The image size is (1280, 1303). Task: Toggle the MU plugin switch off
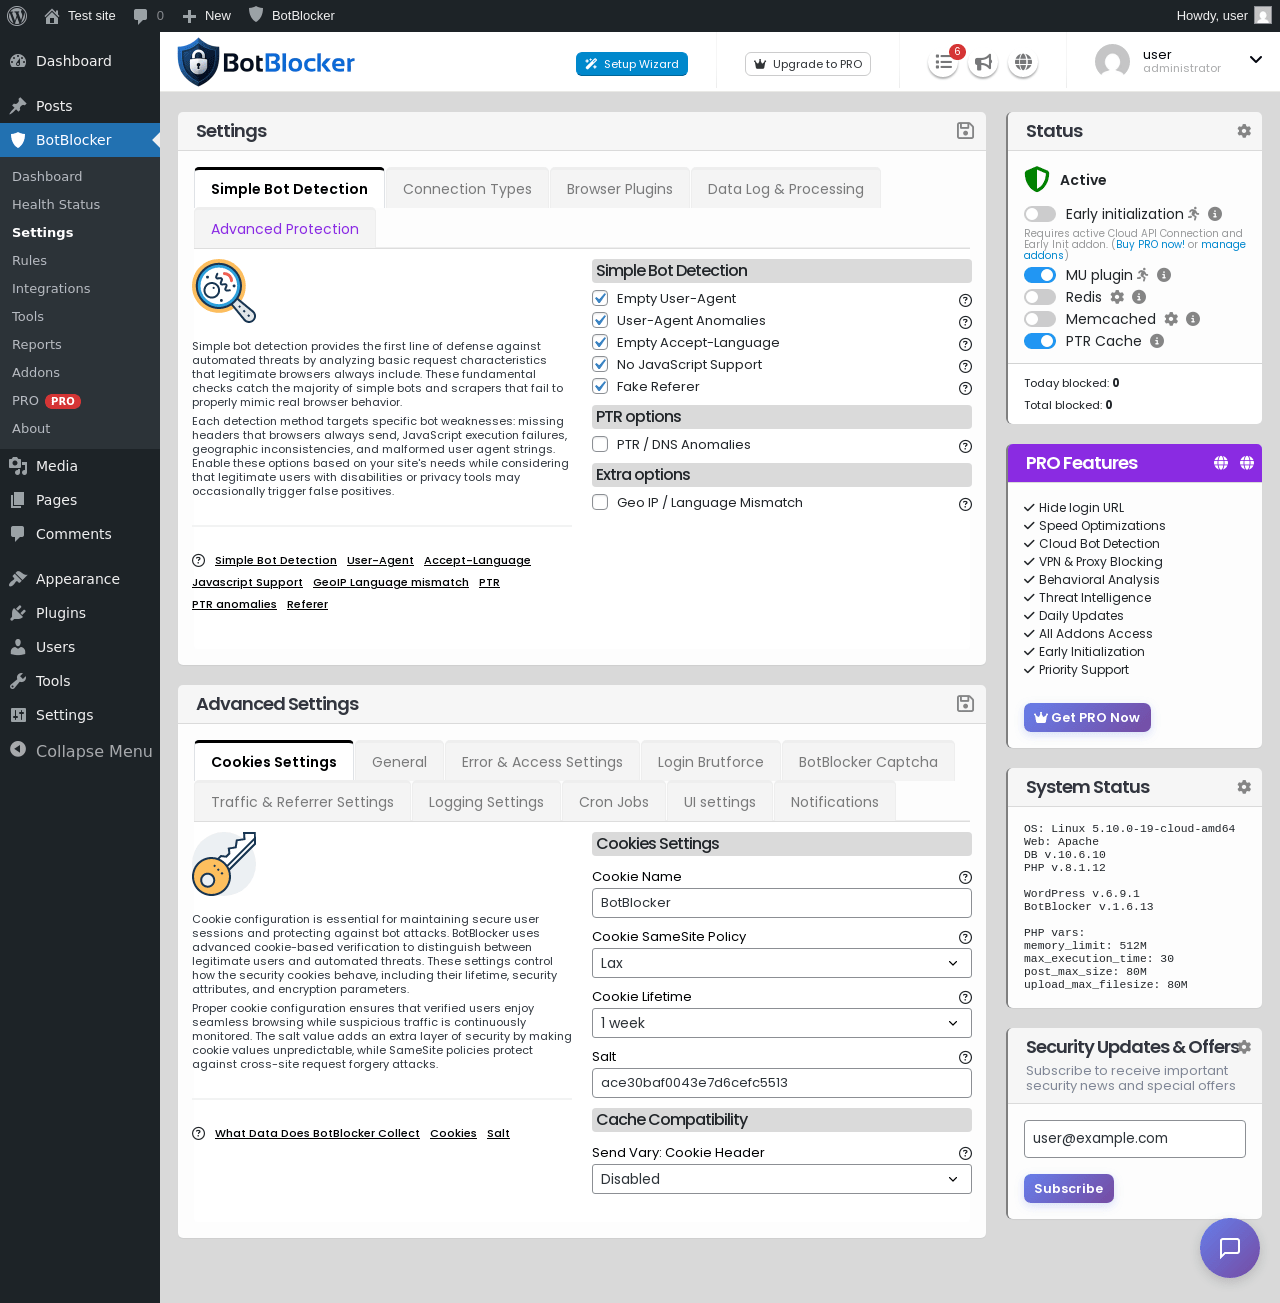point(1040,275)
